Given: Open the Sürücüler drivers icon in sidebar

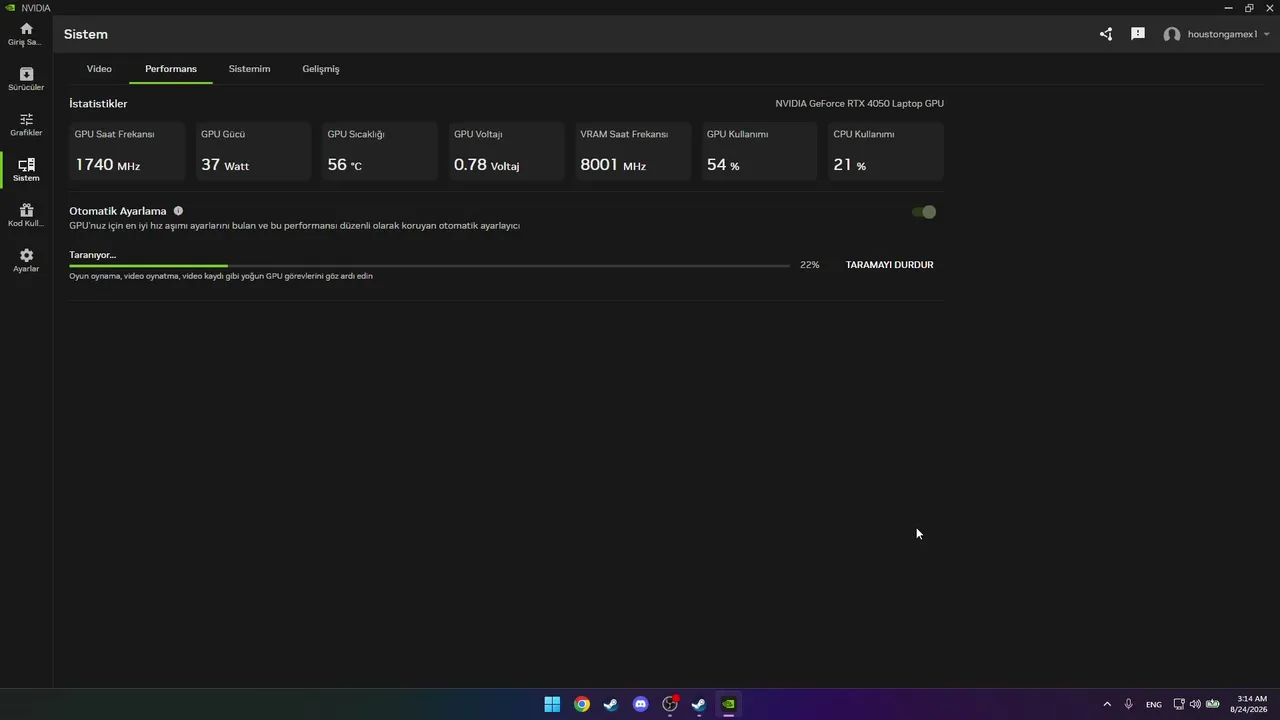Looking at the screenshot, I should click(26, 74).
